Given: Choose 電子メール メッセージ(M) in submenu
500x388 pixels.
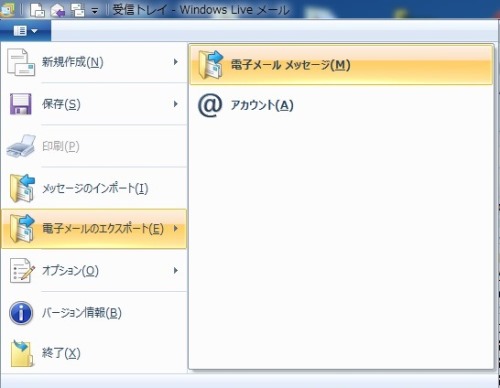Looking at the screenshot, I should (341, 65).
